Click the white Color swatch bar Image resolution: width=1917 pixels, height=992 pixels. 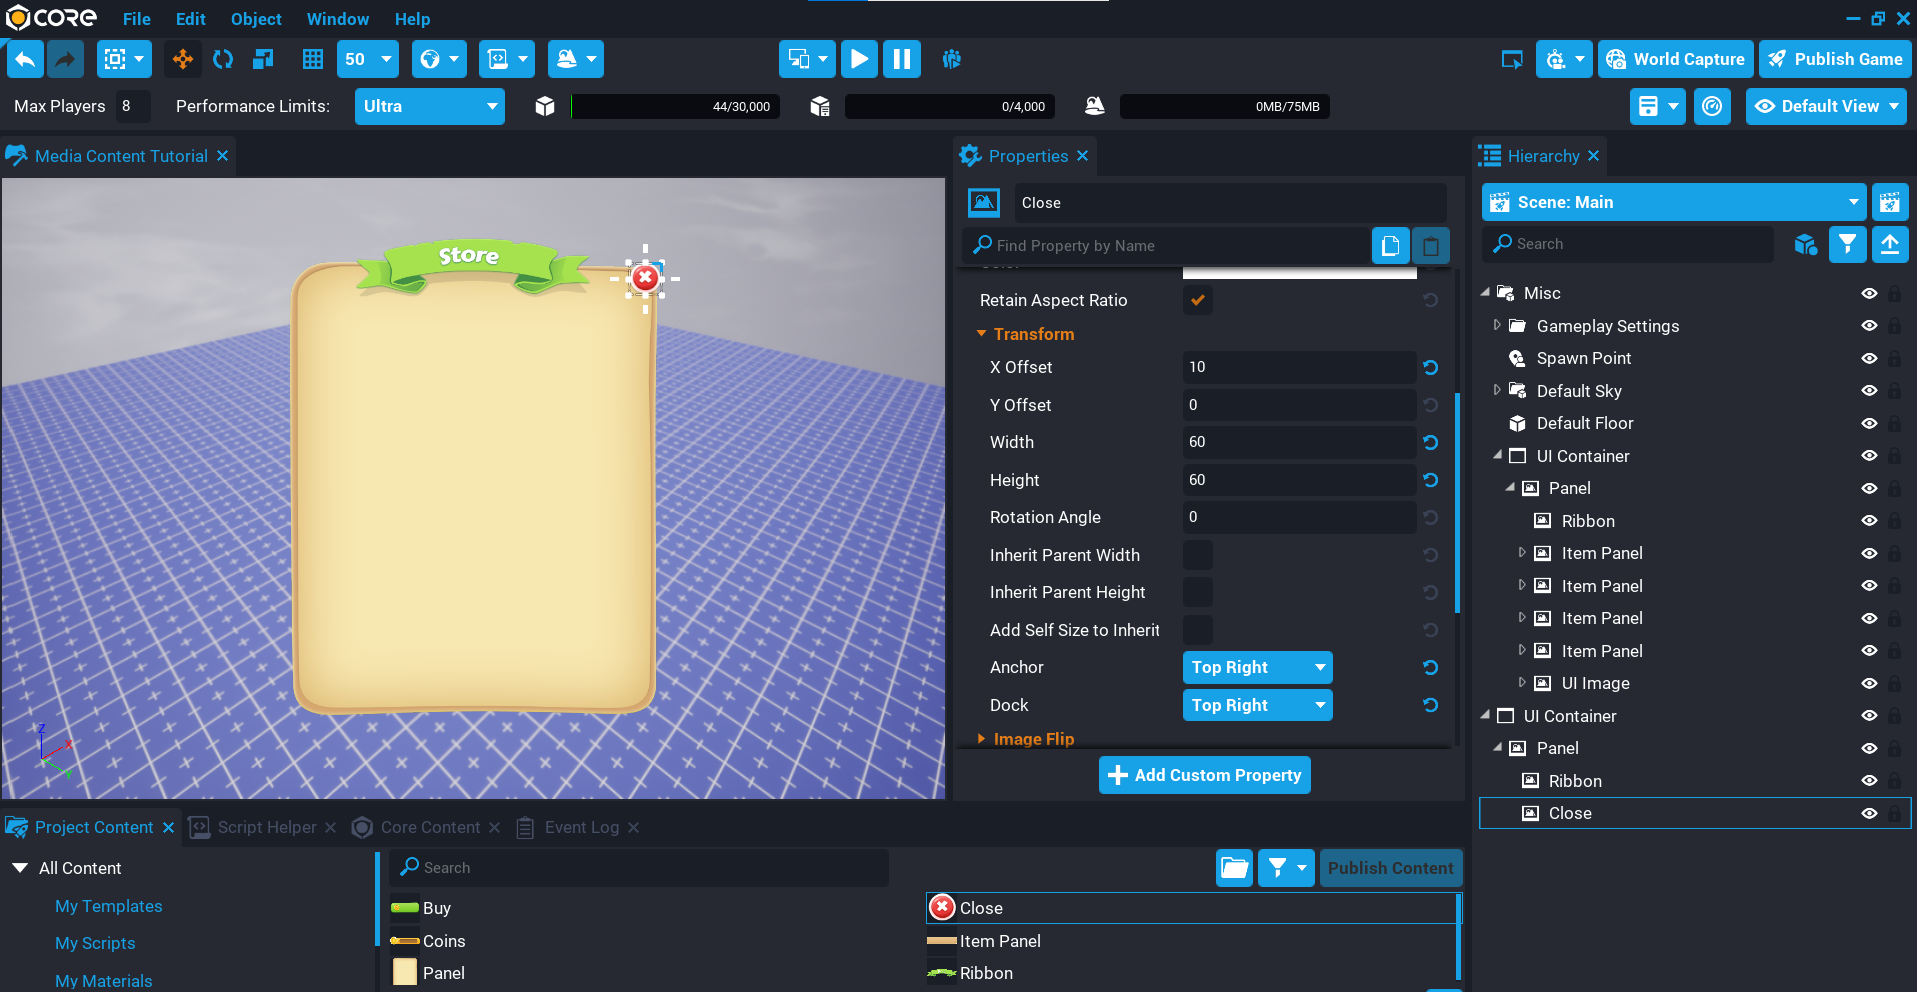1299,273
